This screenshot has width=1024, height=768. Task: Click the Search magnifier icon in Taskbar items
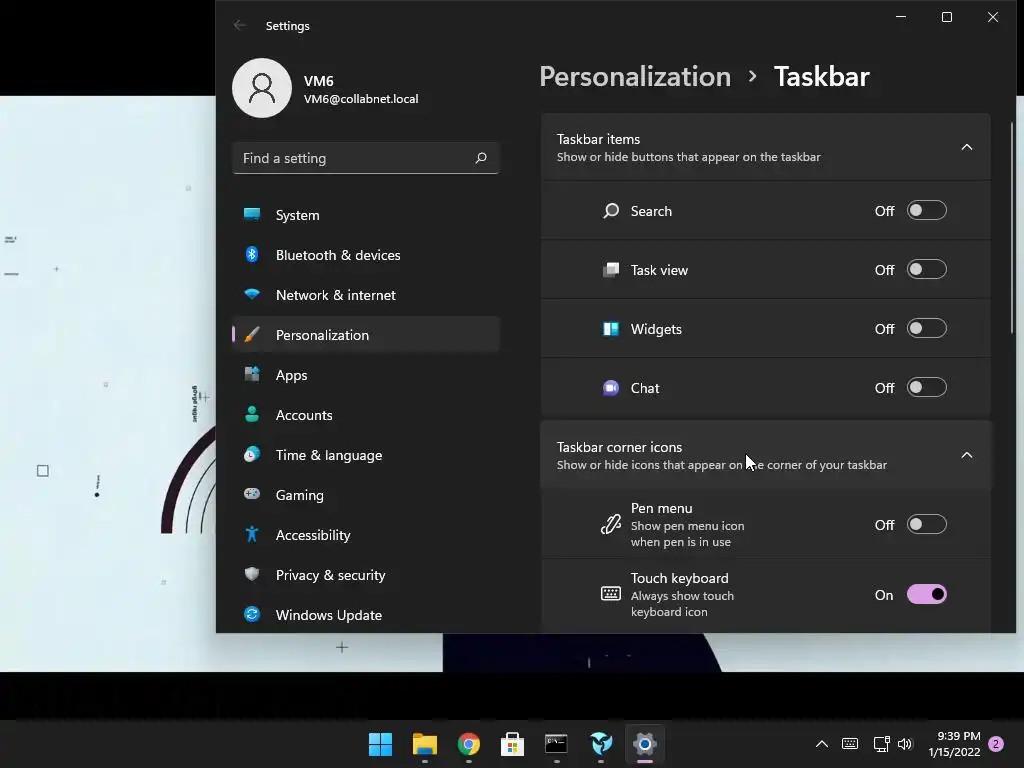(611, 210)
